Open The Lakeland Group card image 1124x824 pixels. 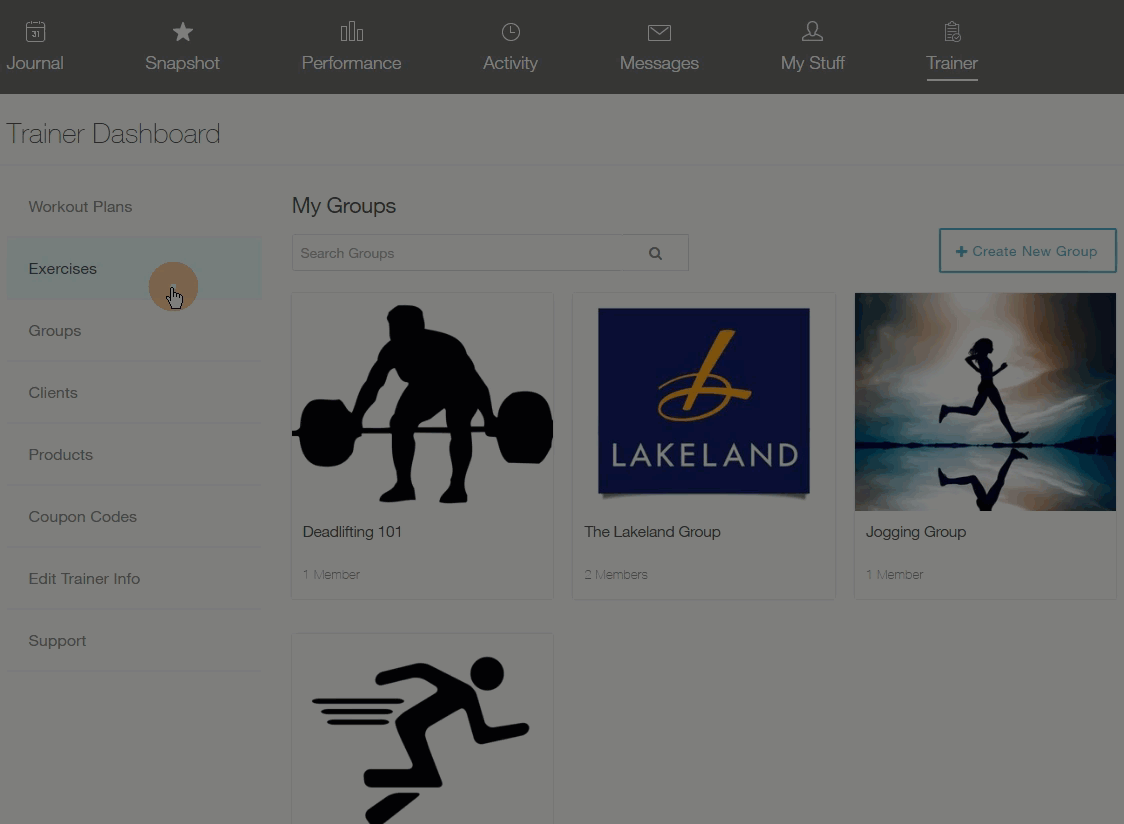tap(704, 402)
